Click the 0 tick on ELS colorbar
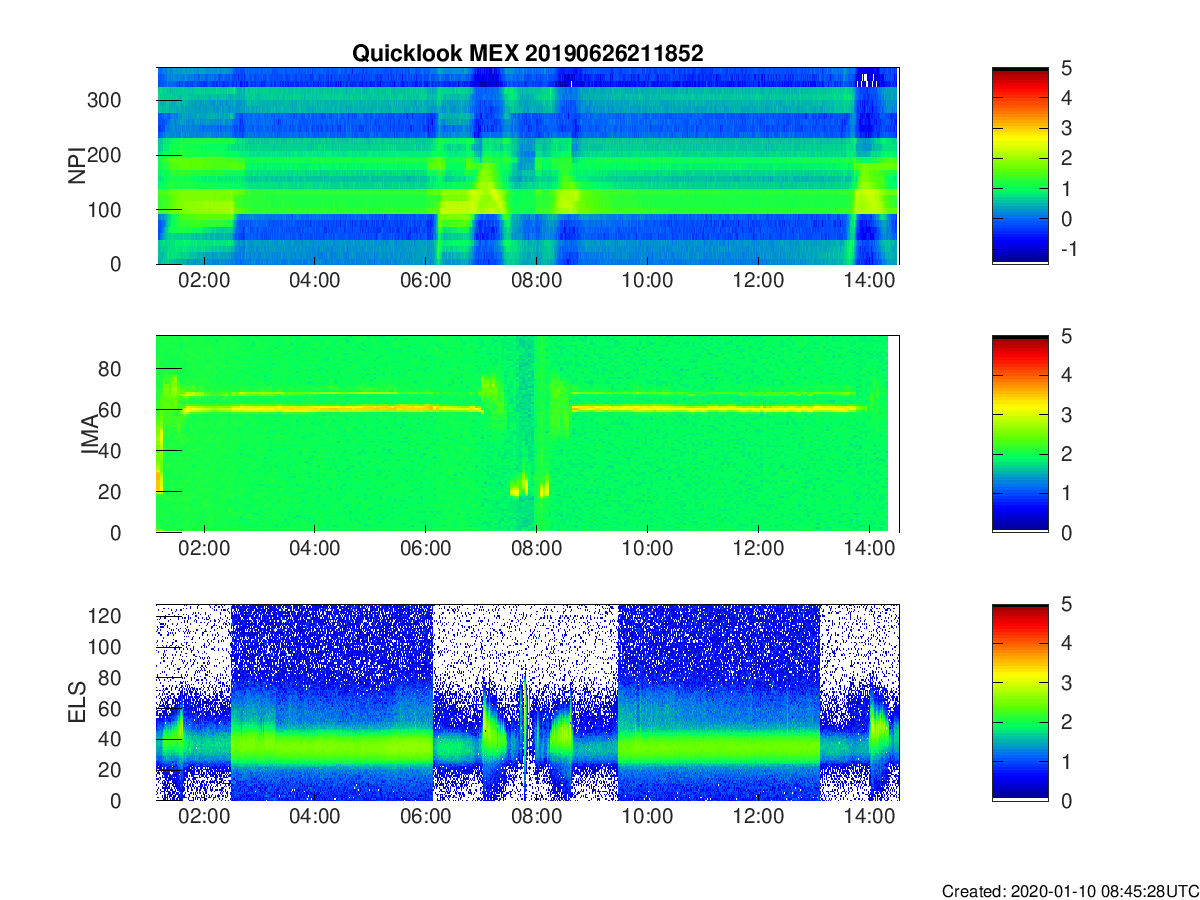 [1065, 800]
